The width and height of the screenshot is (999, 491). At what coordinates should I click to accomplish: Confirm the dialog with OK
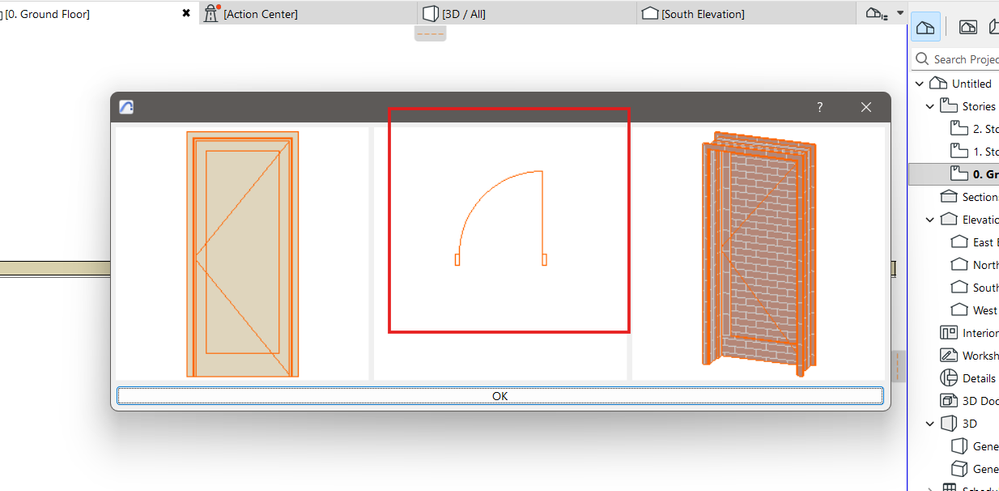pos(500,395)
